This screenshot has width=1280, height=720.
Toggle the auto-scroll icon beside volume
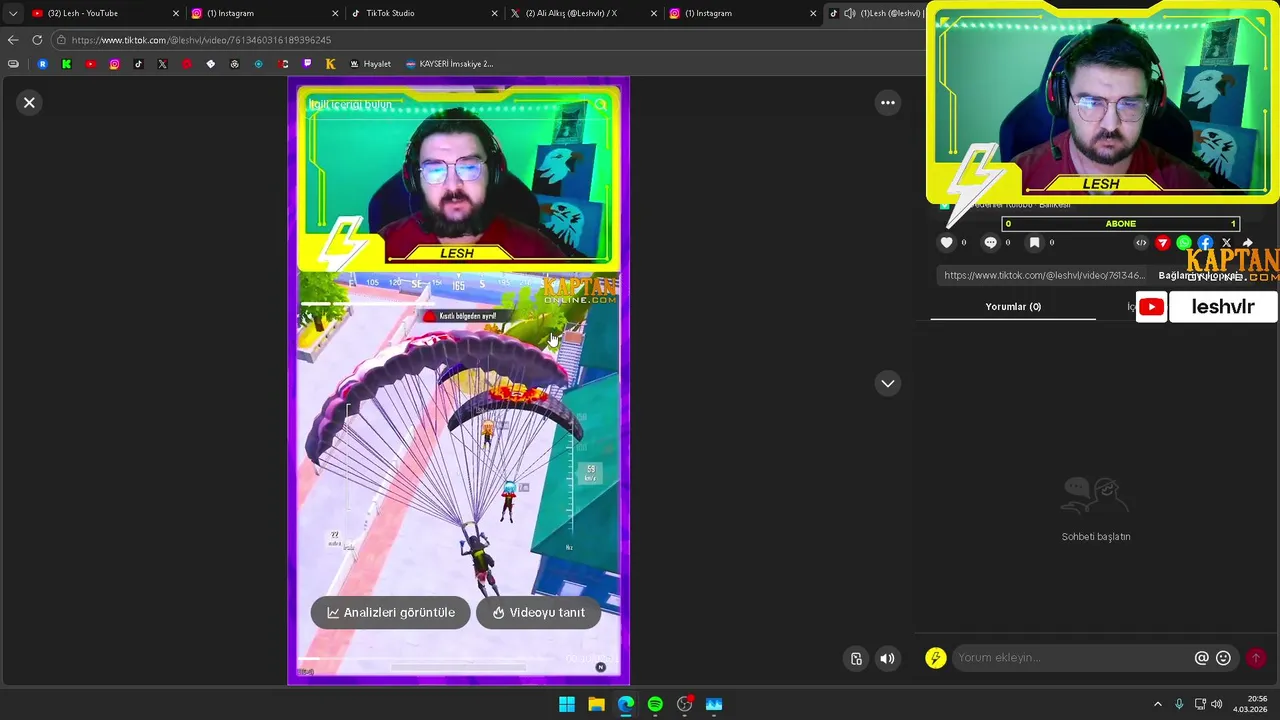856,658
